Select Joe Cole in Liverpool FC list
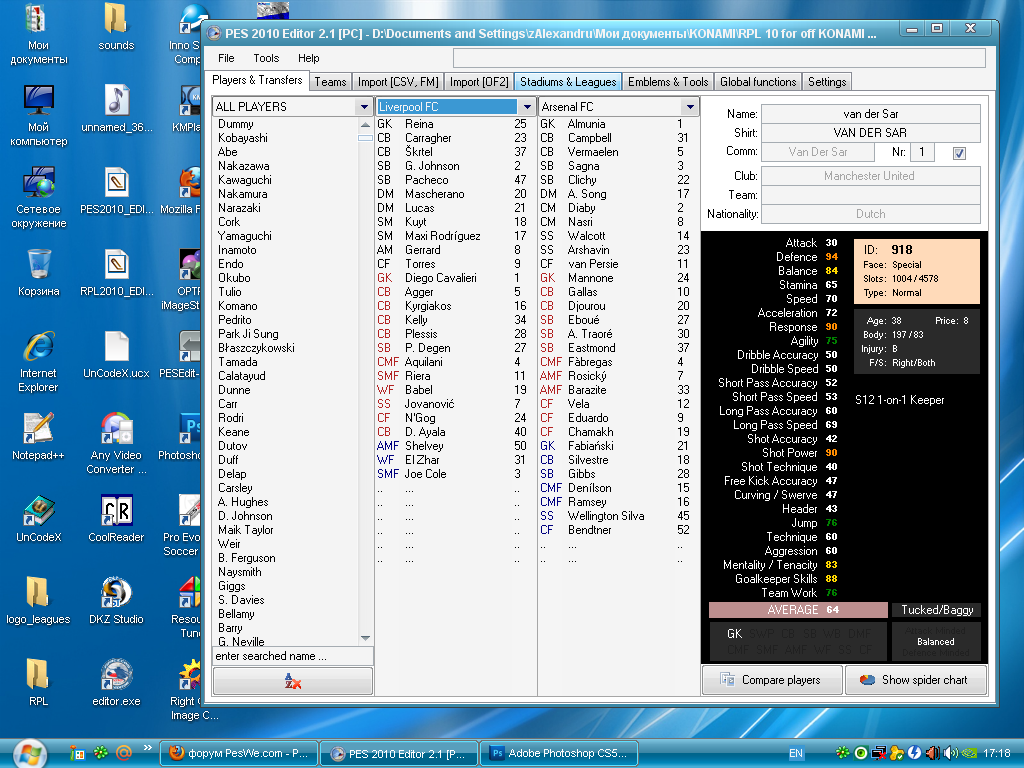 click(x=455, y=473)
